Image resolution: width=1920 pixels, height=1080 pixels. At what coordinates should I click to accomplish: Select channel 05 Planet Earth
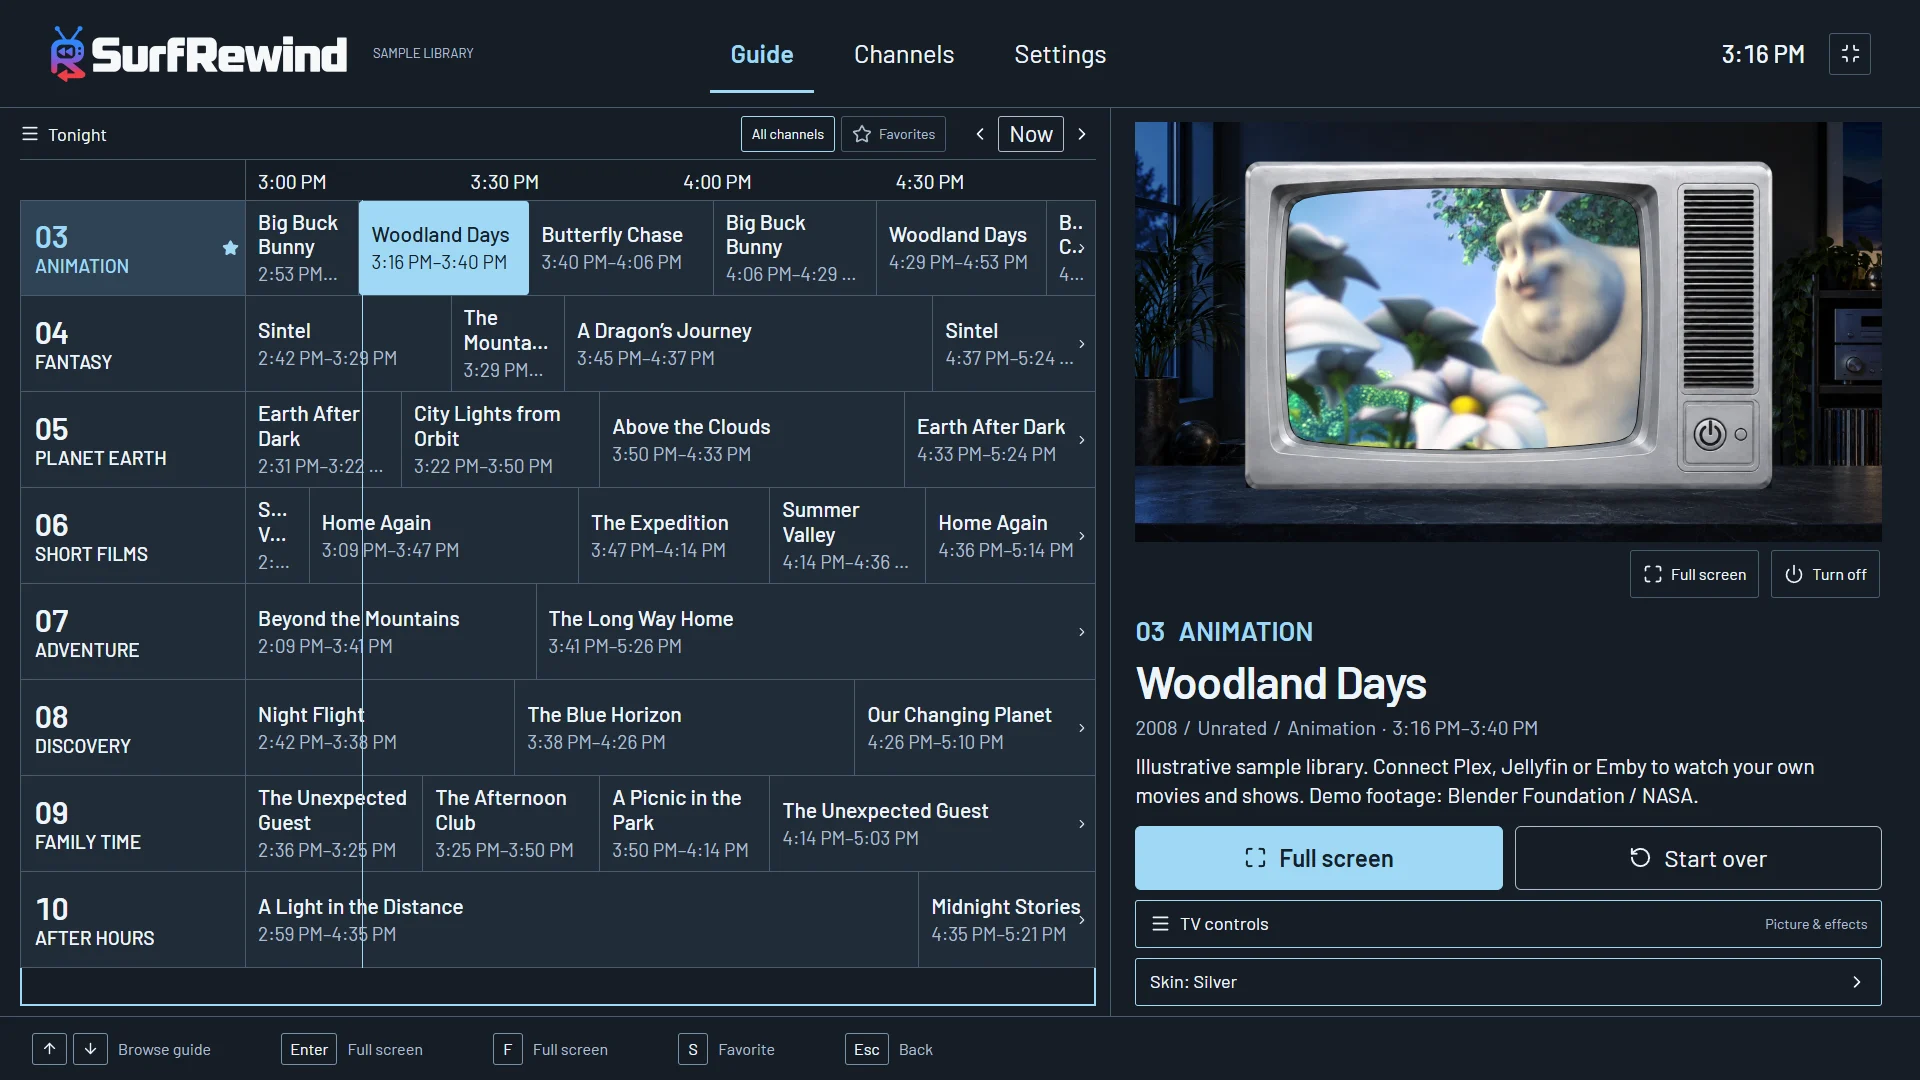coord(133,440)
